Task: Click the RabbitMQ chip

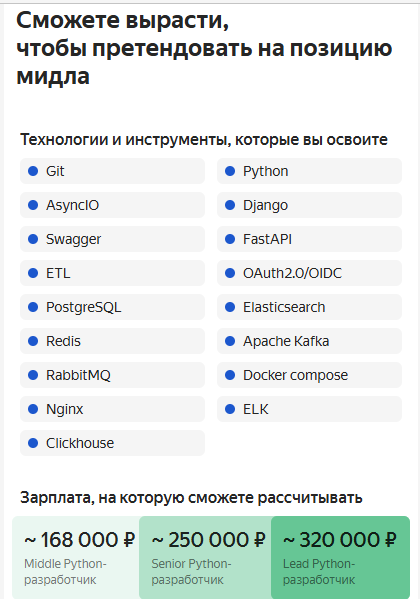Action: pos(112,375)
